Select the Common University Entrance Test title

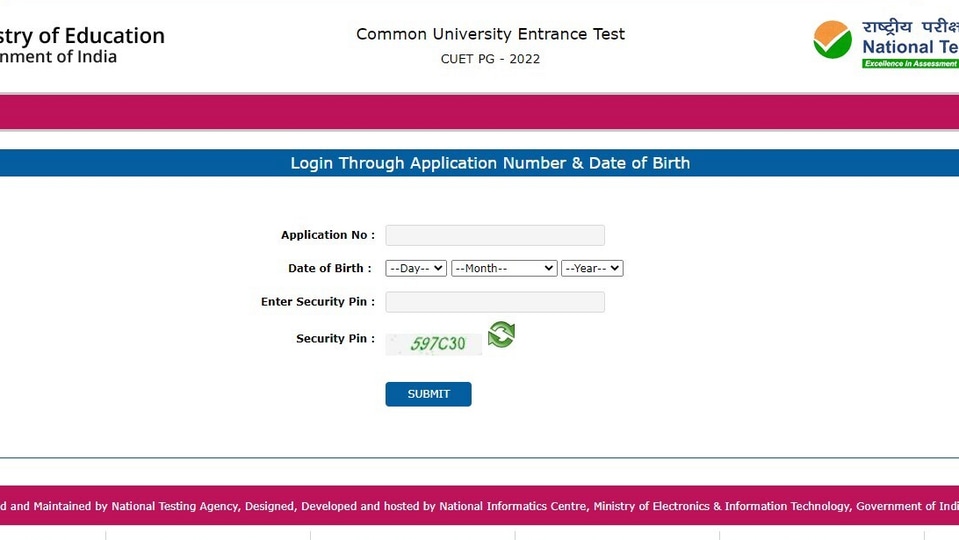coord(491,34)
